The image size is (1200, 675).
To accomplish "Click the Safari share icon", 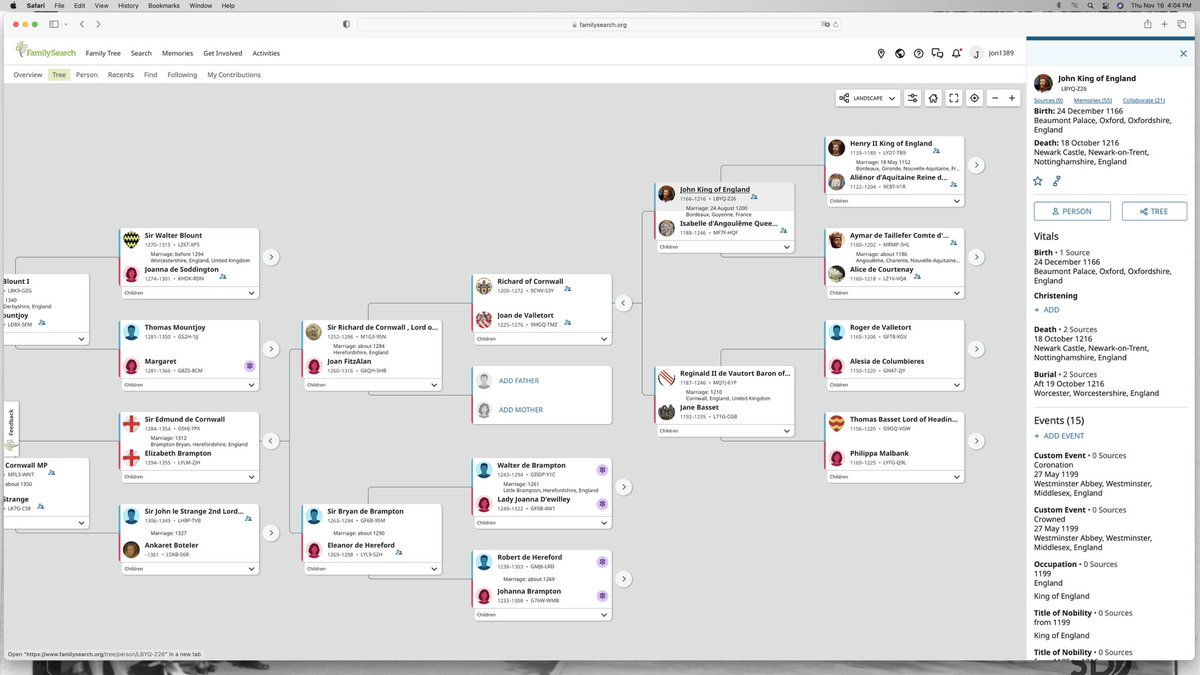I will [1148, 24].
